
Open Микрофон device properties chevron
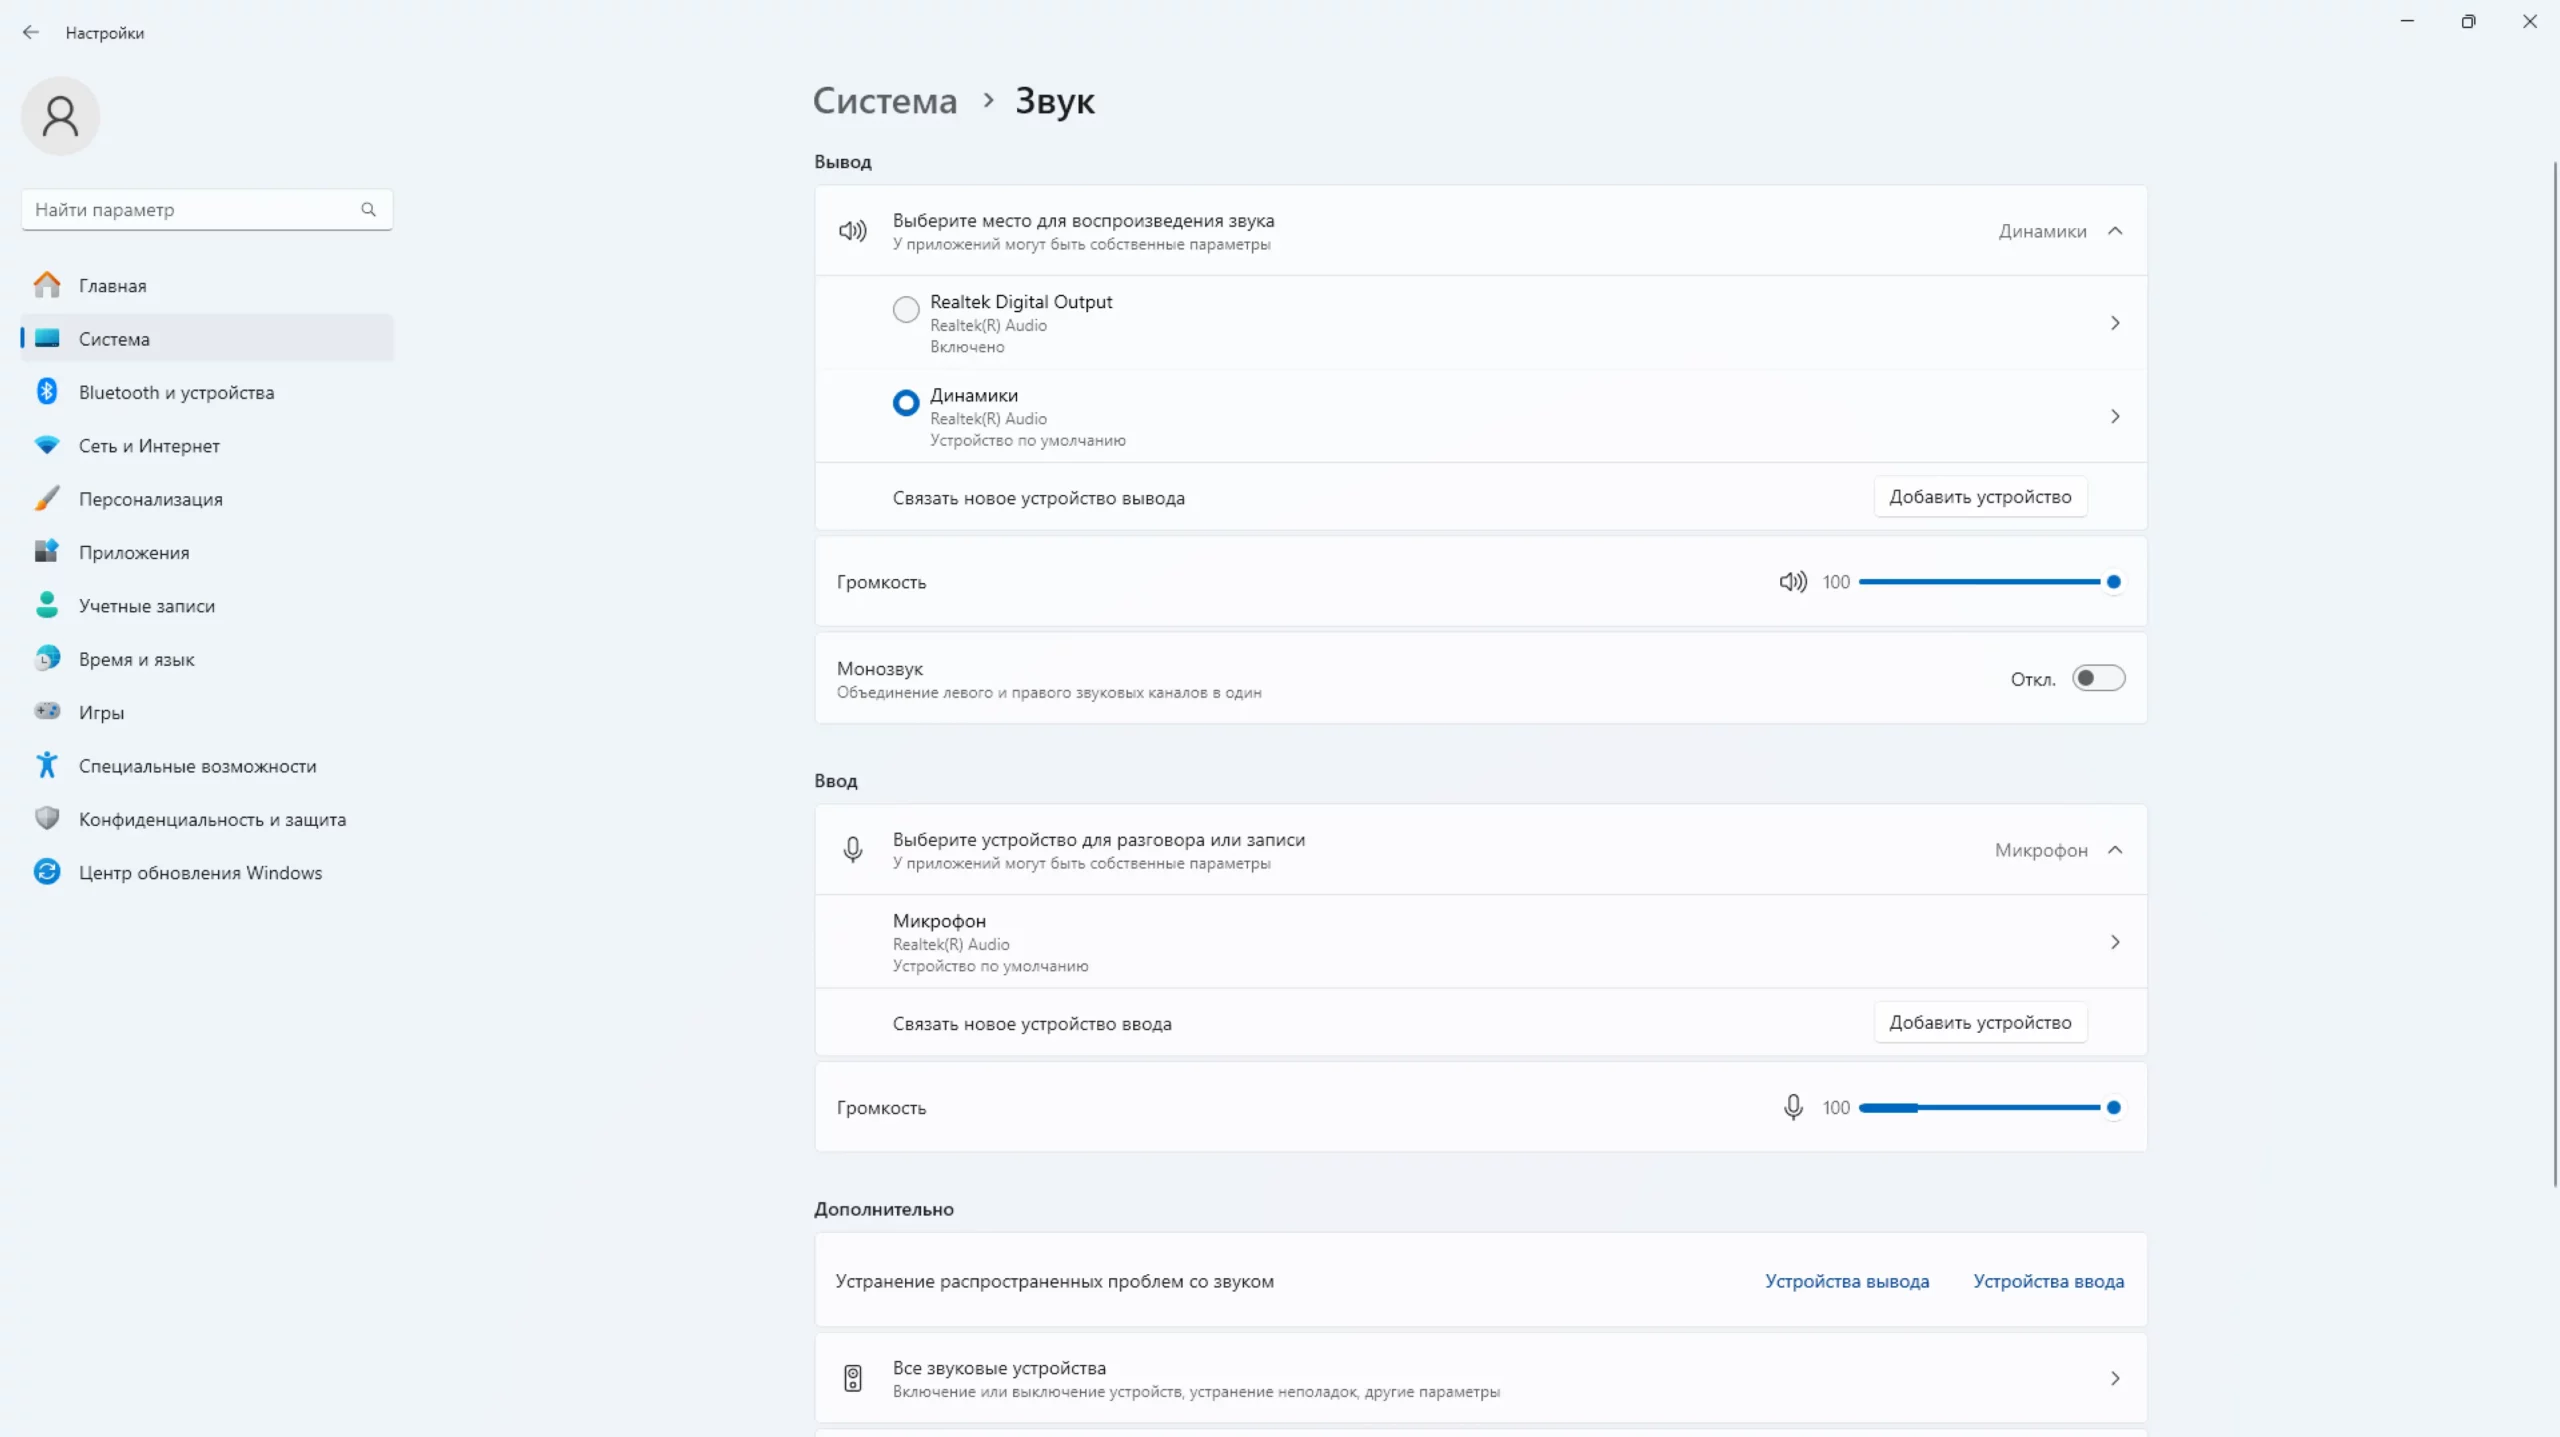tap(2114, 942)
